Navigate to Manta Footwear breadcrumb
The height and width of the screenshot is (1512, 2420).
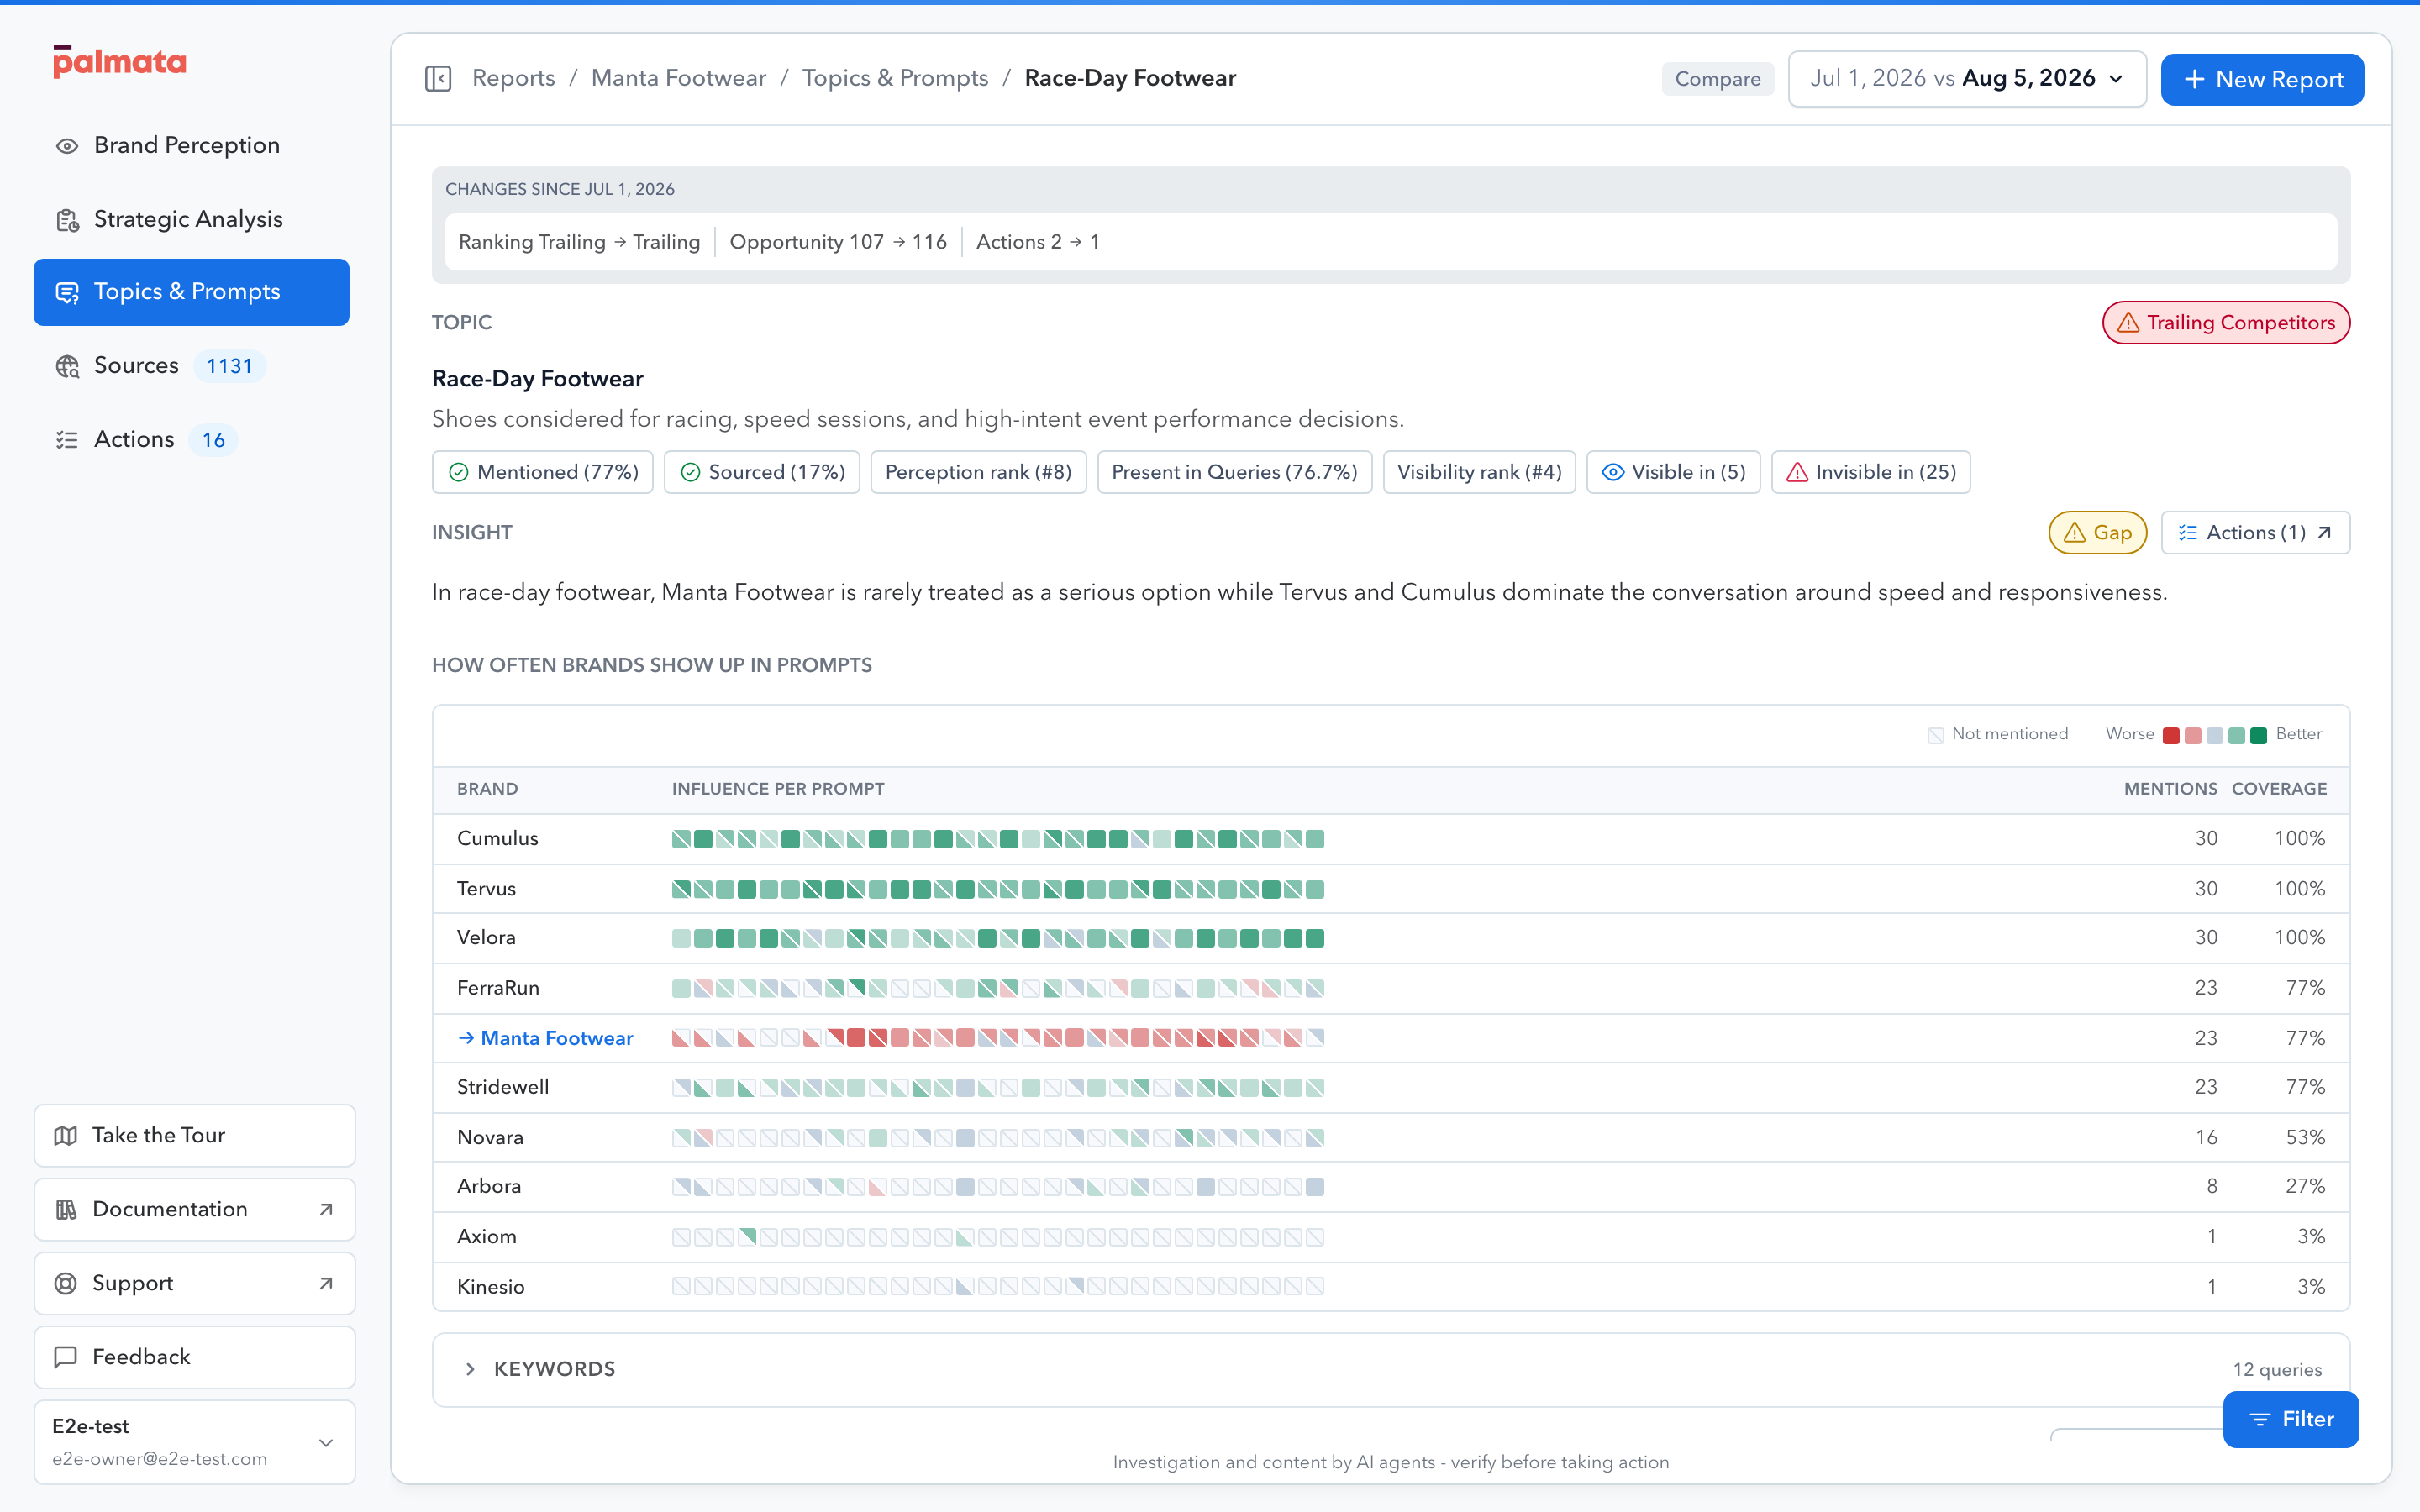point(678,78)
